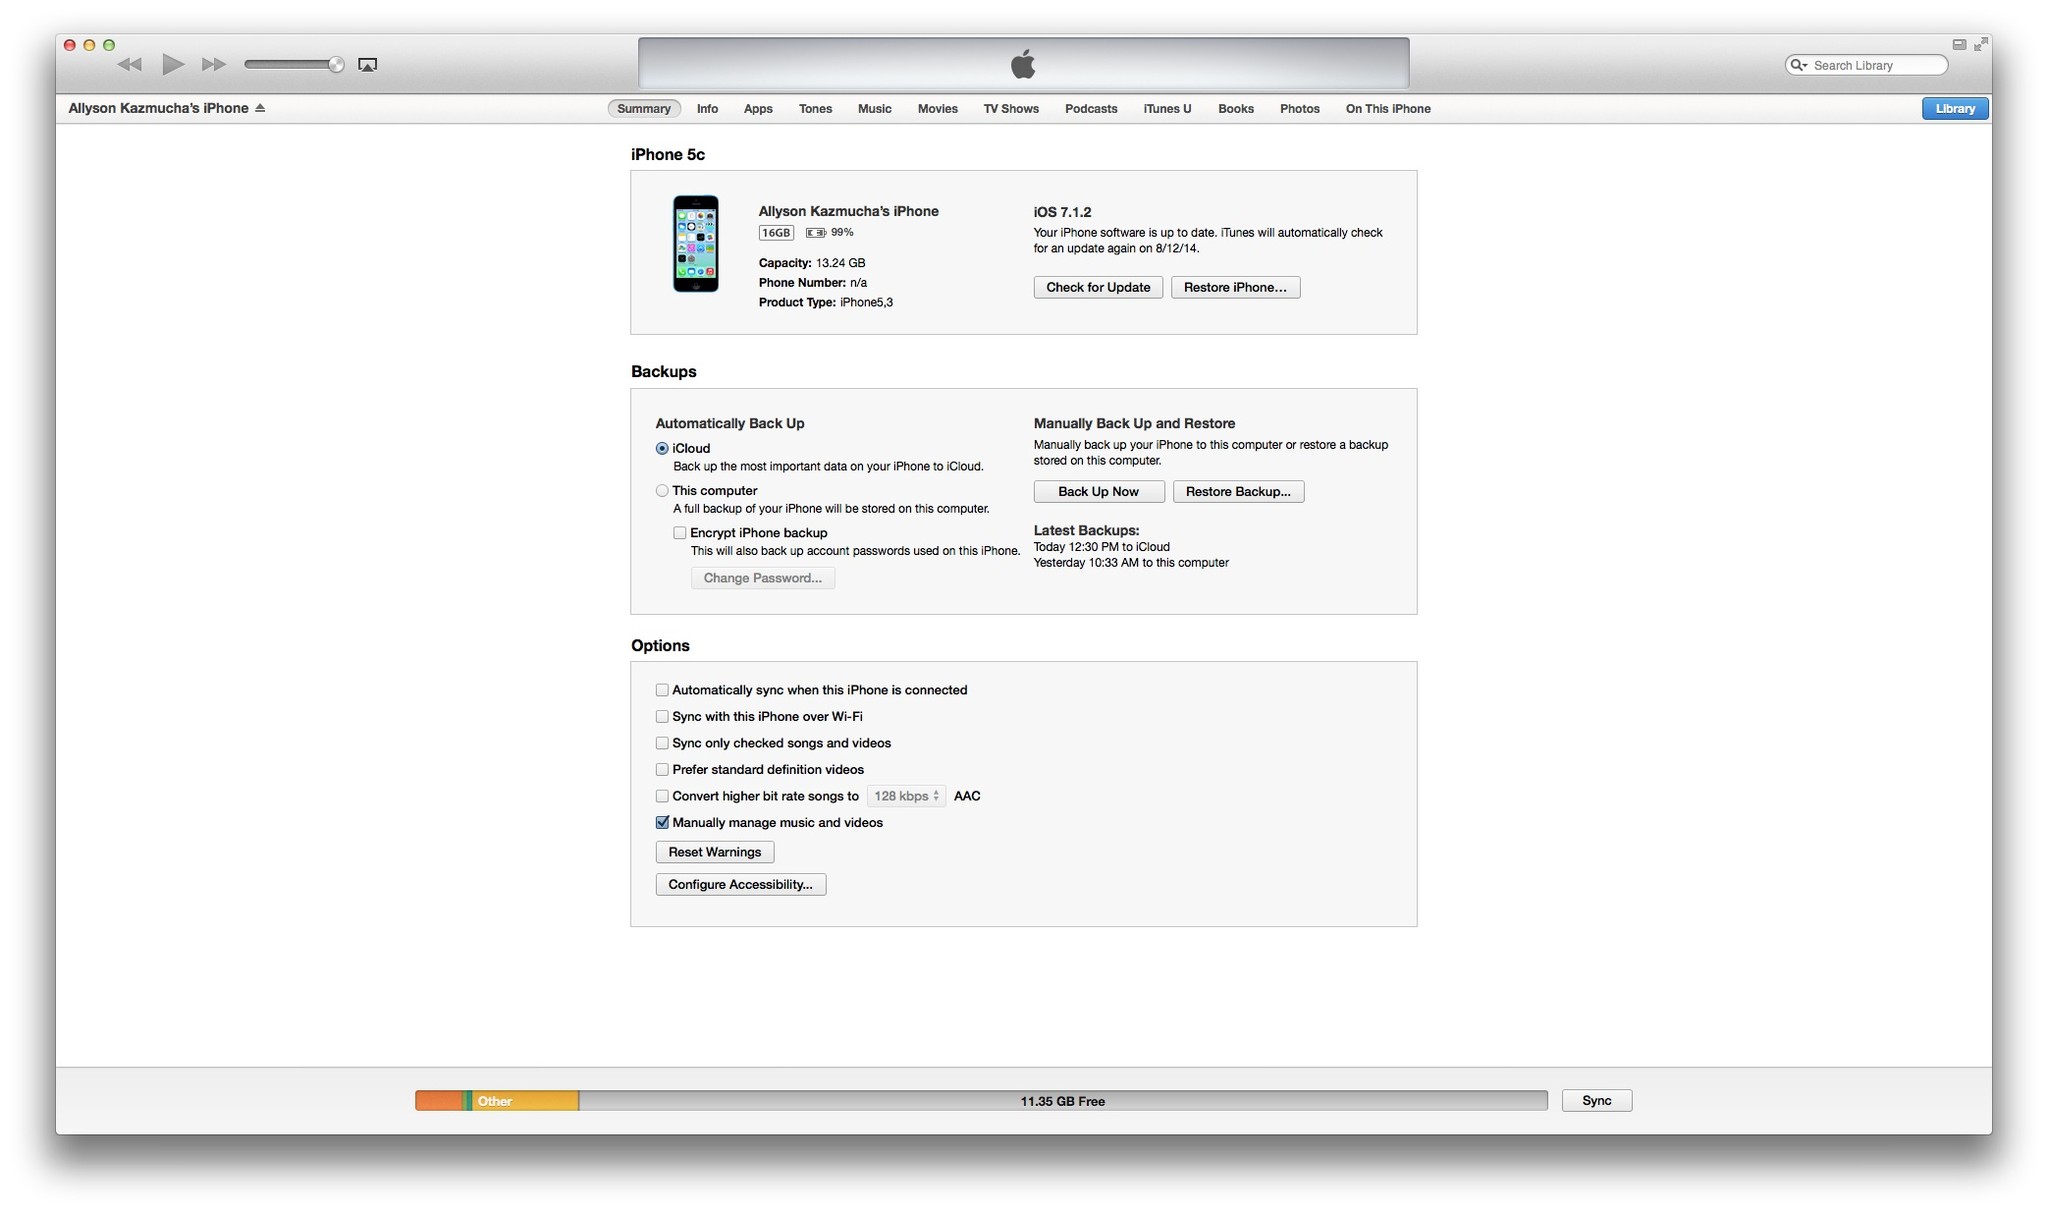Click the play button

[x=173, y=65]
